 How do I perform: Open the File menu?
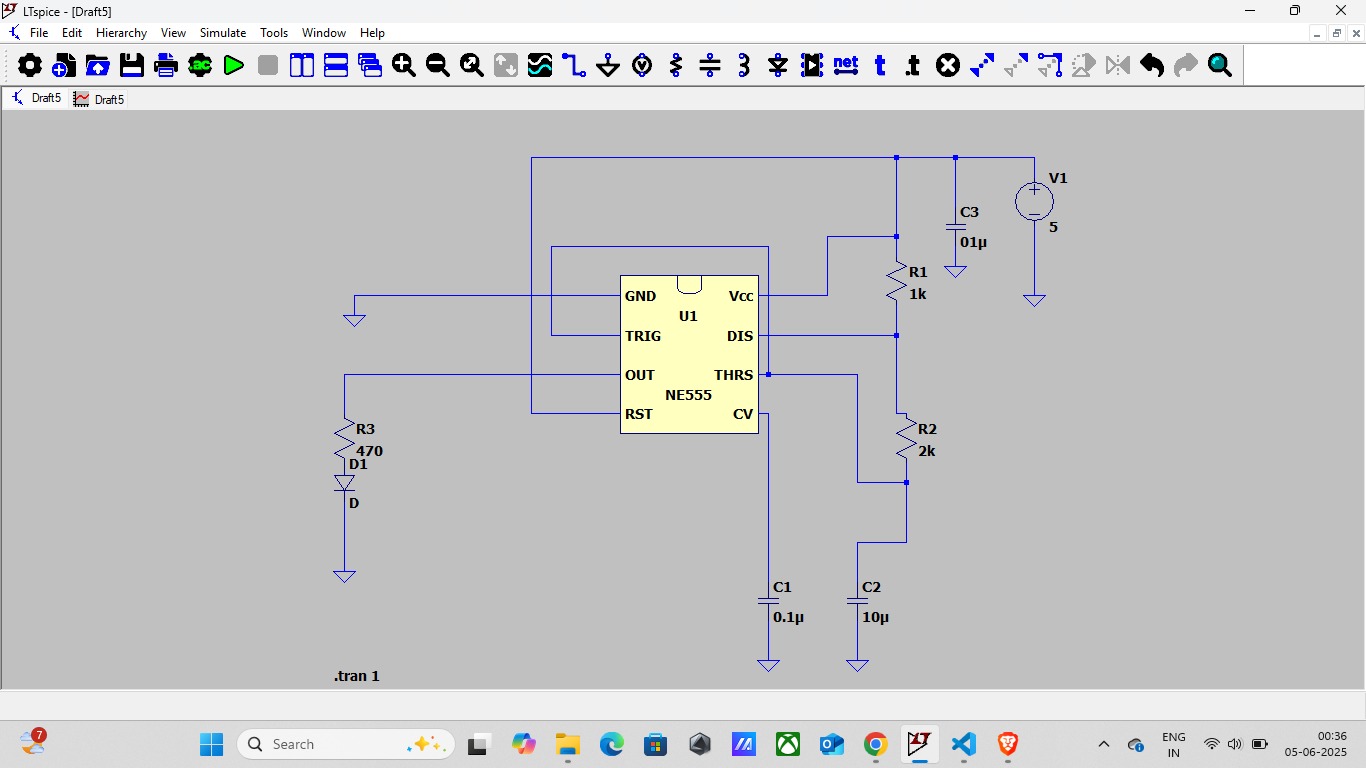pyautogui.click(x=39, y=33)
